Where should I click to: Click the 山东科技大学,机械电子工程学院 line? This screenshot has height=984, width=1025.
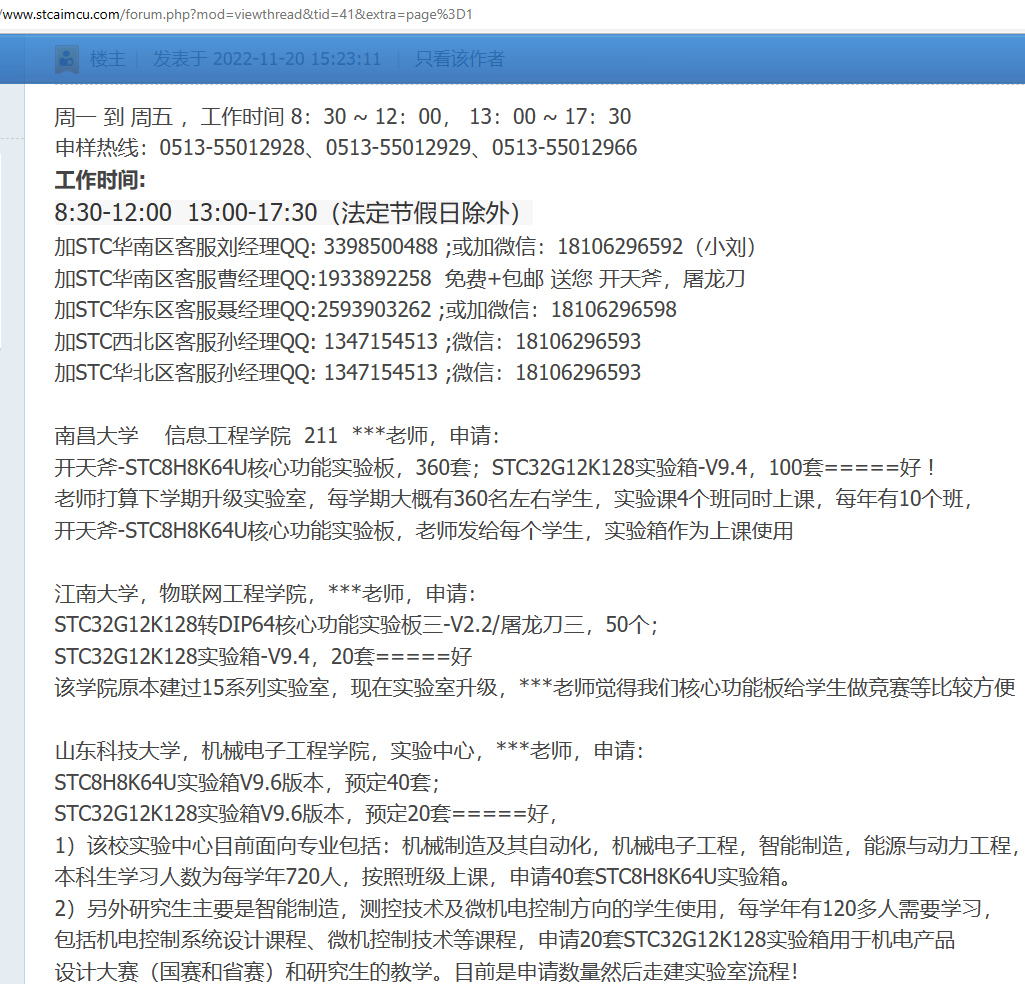click(350, 751)
